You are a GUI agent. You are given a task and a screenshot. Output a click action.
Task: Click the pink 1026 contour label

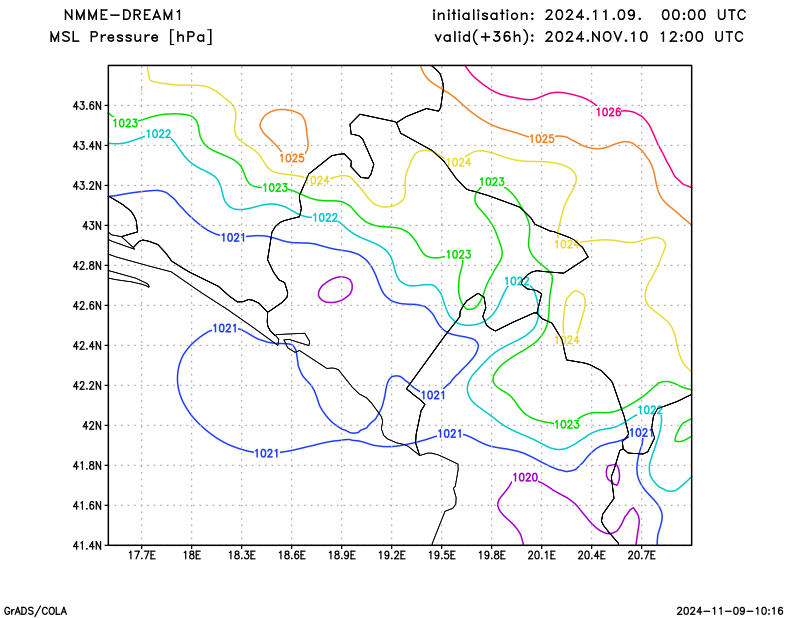pyautogui.click(x=609, y=112)
